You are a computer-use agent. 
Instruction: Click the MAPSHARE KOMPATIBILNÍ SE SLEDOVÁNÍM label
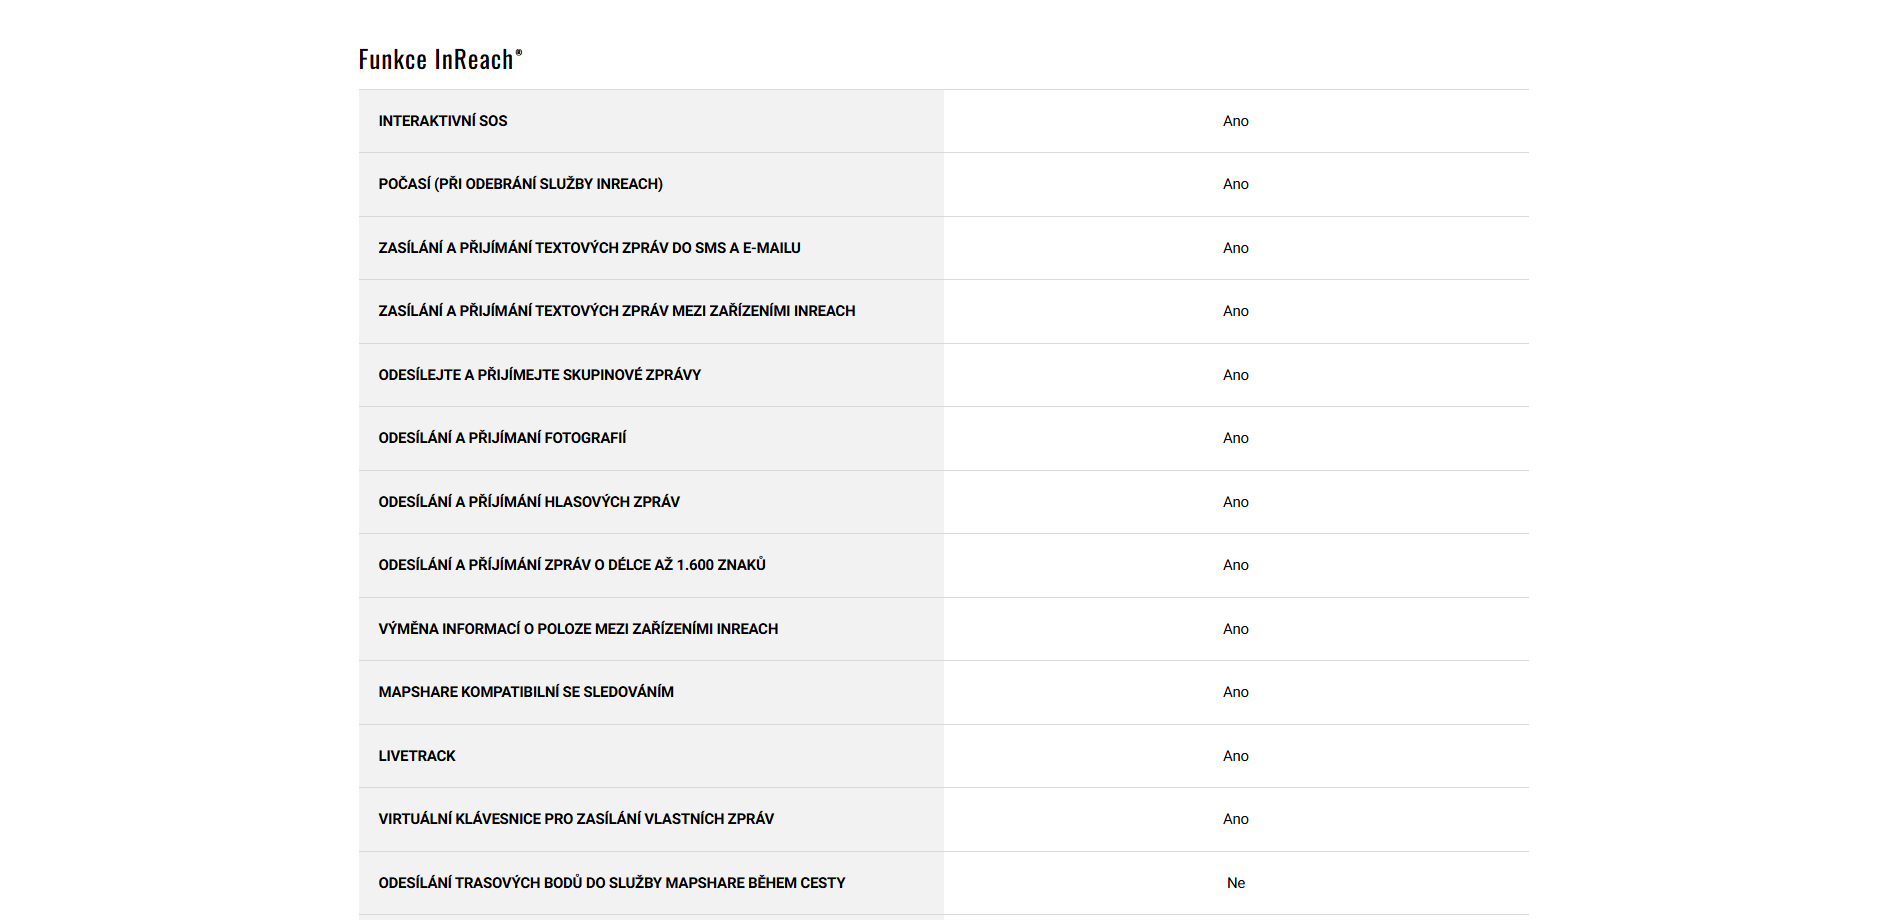[526, 692]
